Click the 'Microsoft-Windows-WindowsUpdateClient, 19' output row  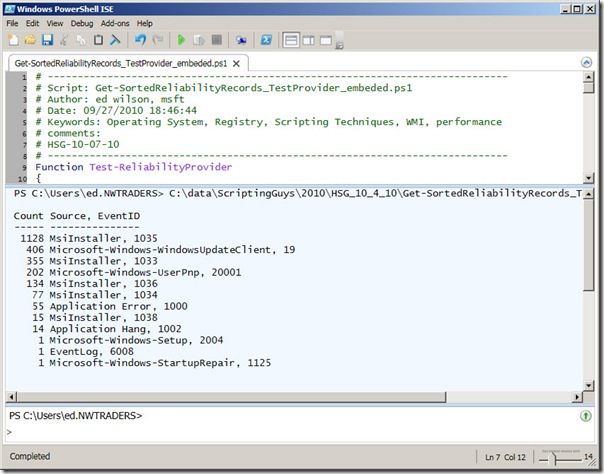(x=161, y=250)
